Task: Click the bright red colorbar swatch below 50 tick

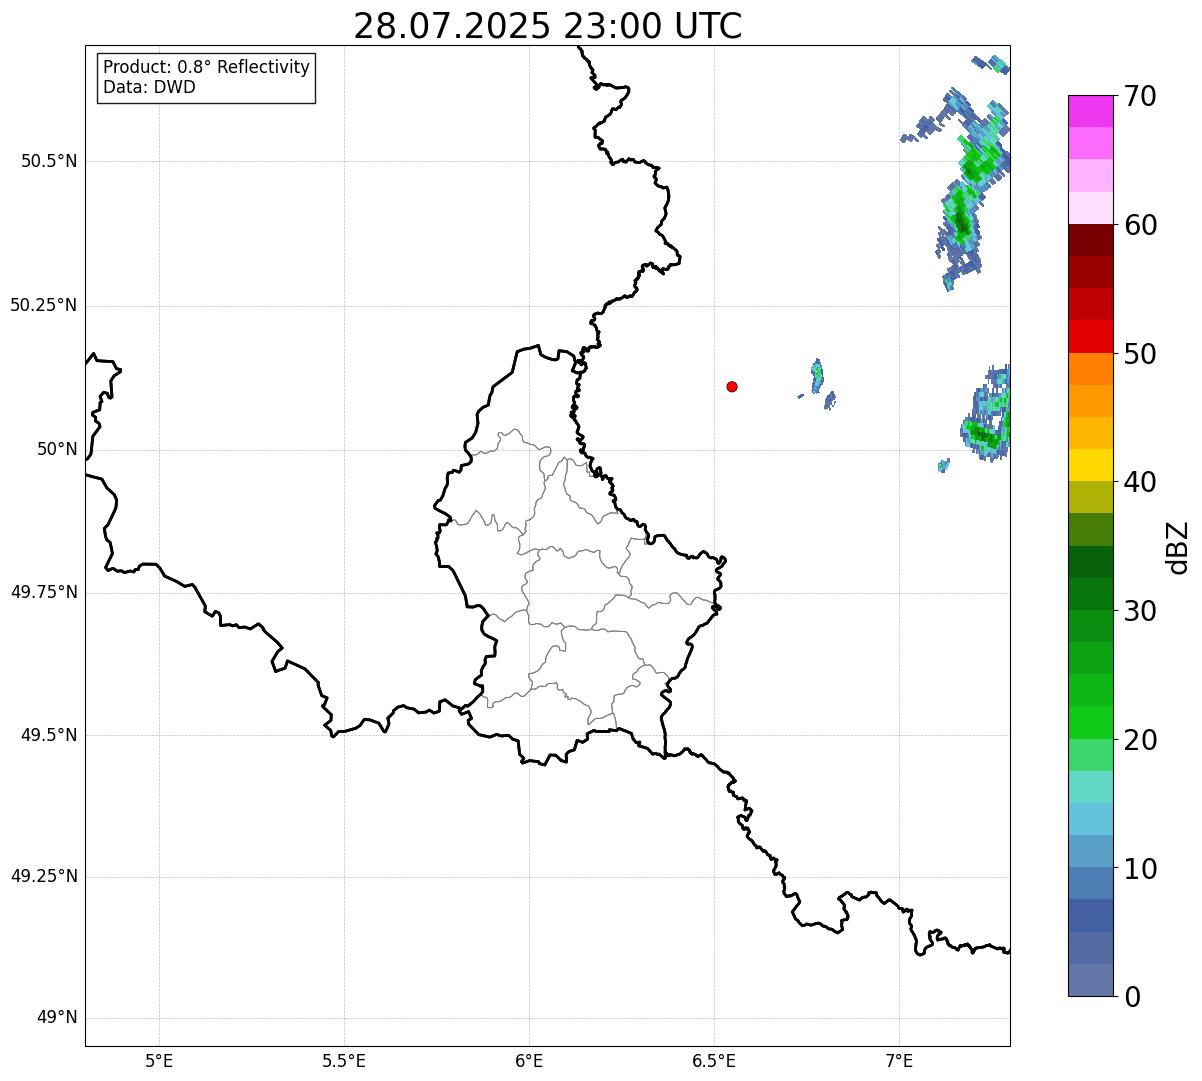Action: 1091,337
